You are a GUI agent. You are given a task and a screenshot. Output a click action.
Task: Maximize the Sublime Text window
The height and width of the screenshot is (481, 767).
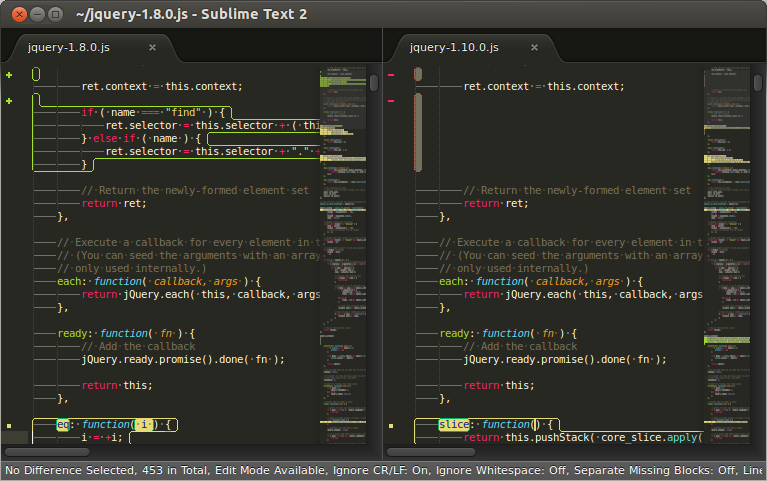tap(56, 14)
